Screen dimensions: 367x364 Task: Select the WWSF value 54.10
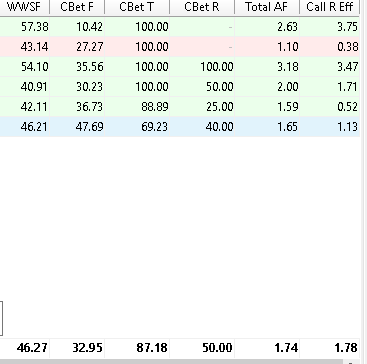pos(35,67)
